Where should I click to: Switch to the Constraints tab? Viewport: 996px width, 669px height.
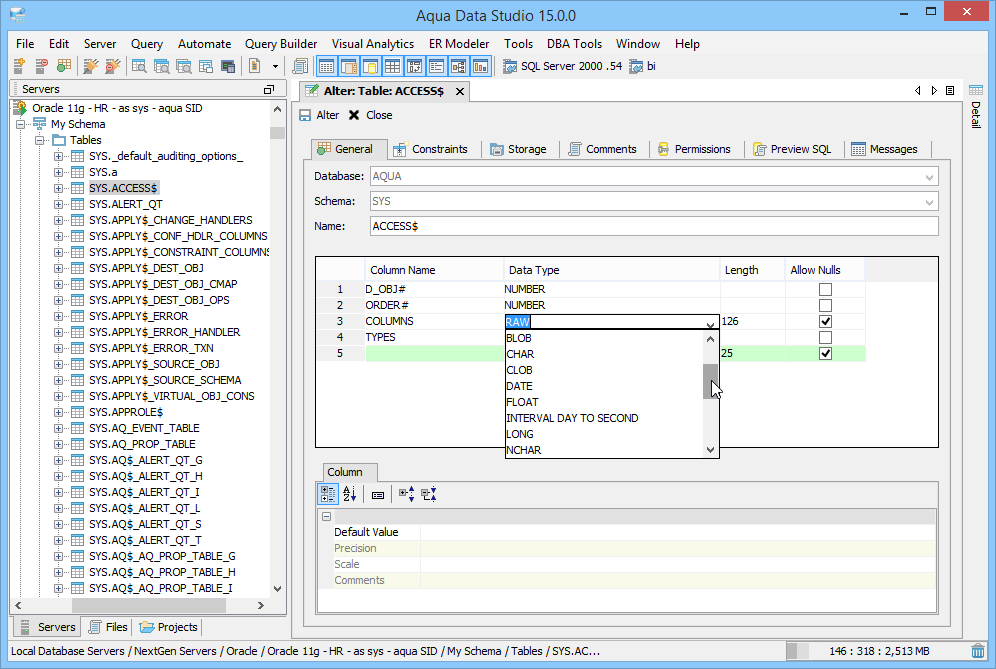point(431,149)
